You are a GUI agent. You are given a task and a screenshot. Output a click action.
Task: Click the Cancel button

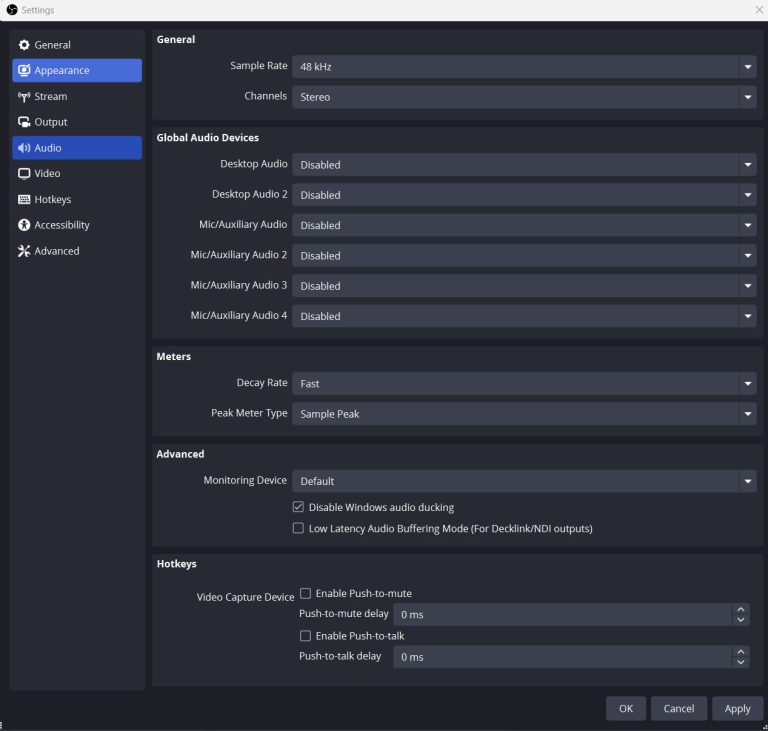(679, 708)
